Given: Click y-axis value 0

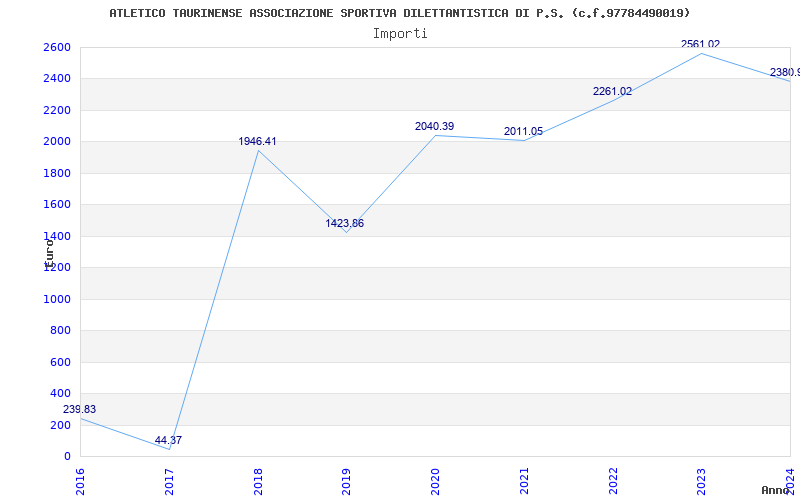Looking at the screenshot, I should pos(67,457).
